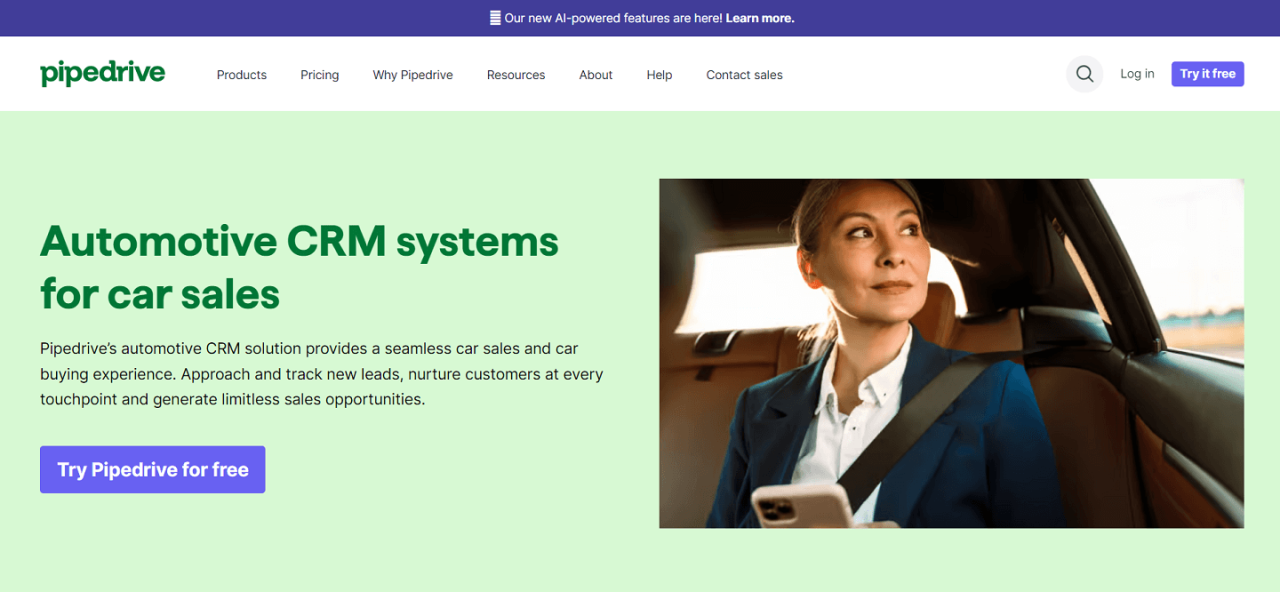
Task: Click the Try Pipedrive for free button
Action: [x=153, y=470]
